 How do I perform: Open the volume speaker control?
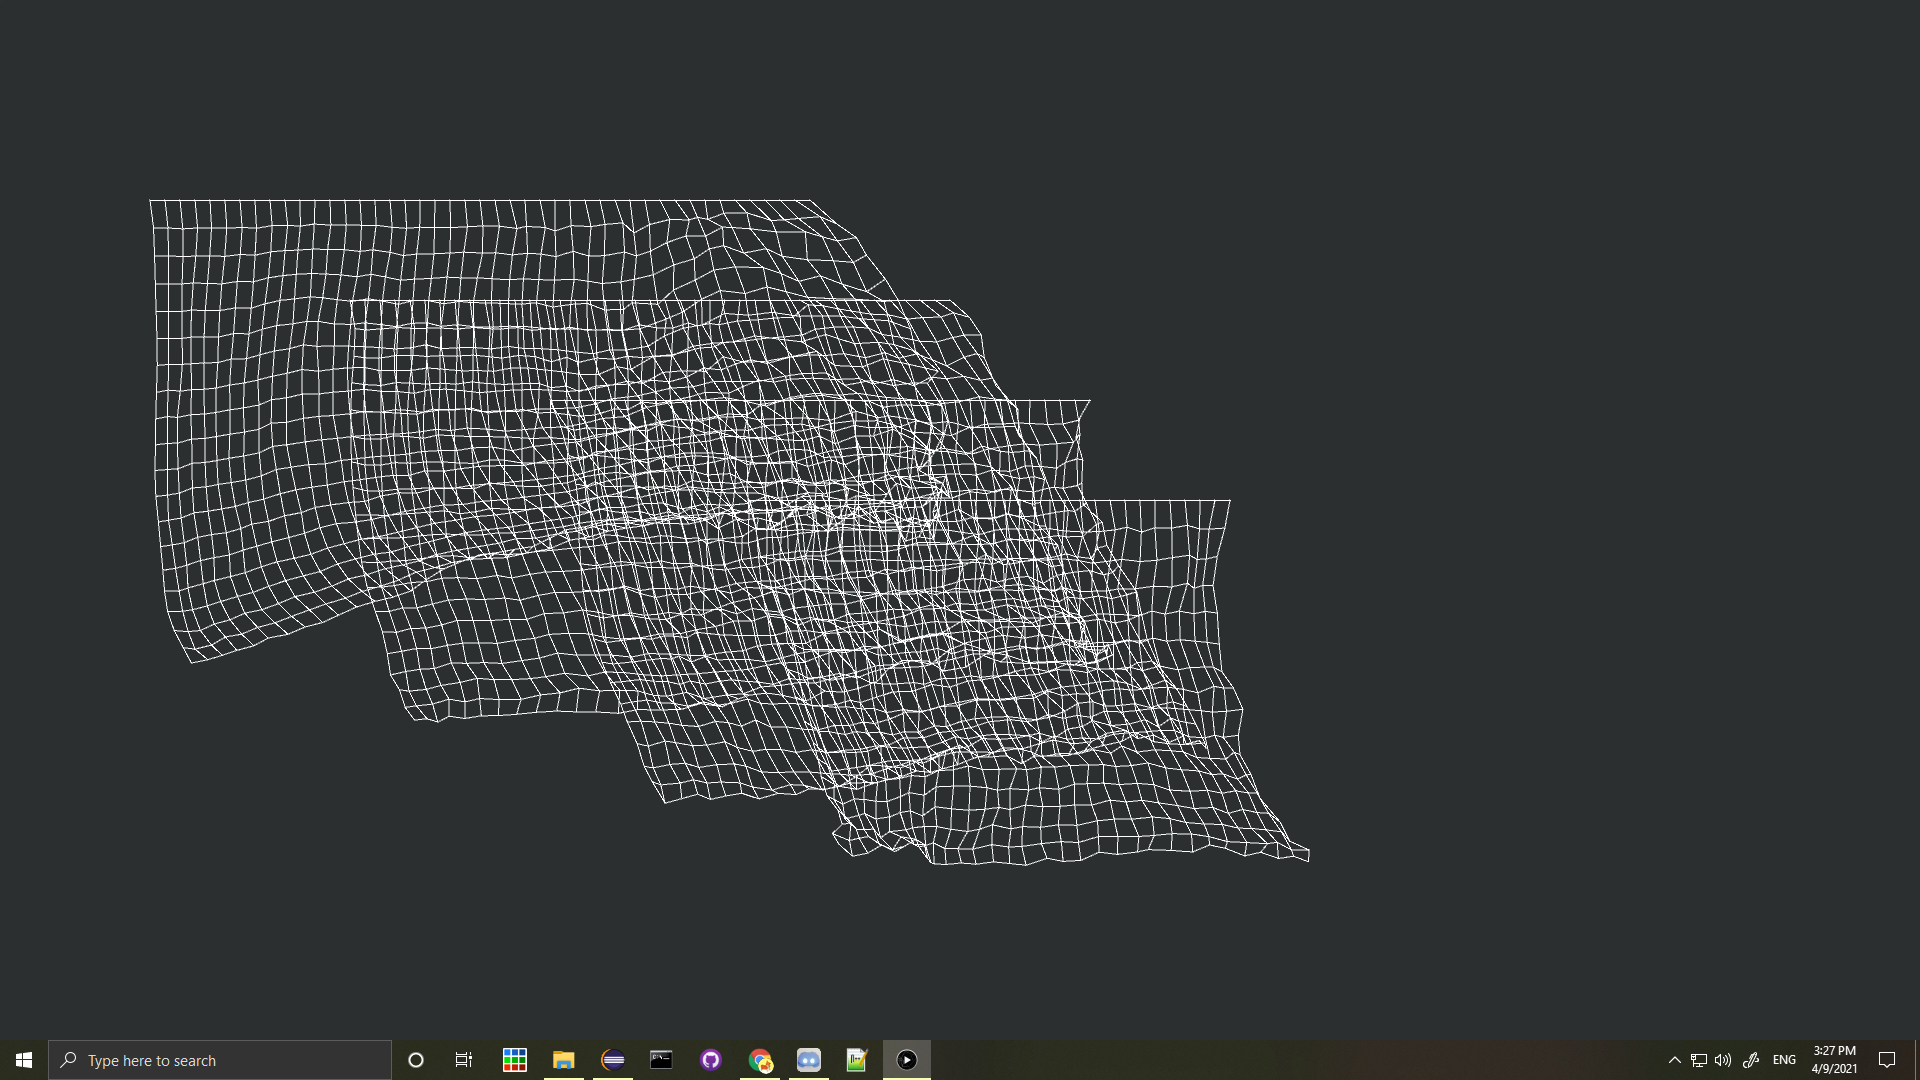(x=1723, y=1060)
